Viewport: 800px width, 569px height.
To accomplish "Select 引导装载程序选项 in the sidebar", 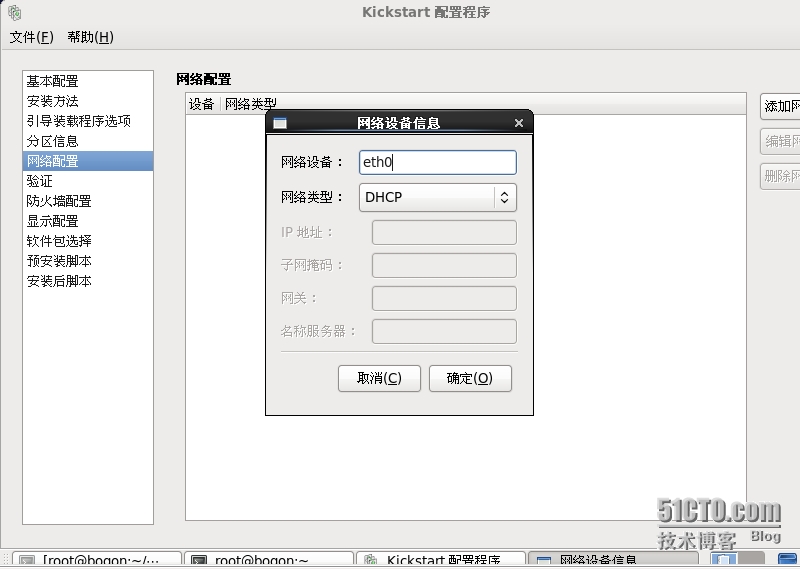I will (88, 121).
